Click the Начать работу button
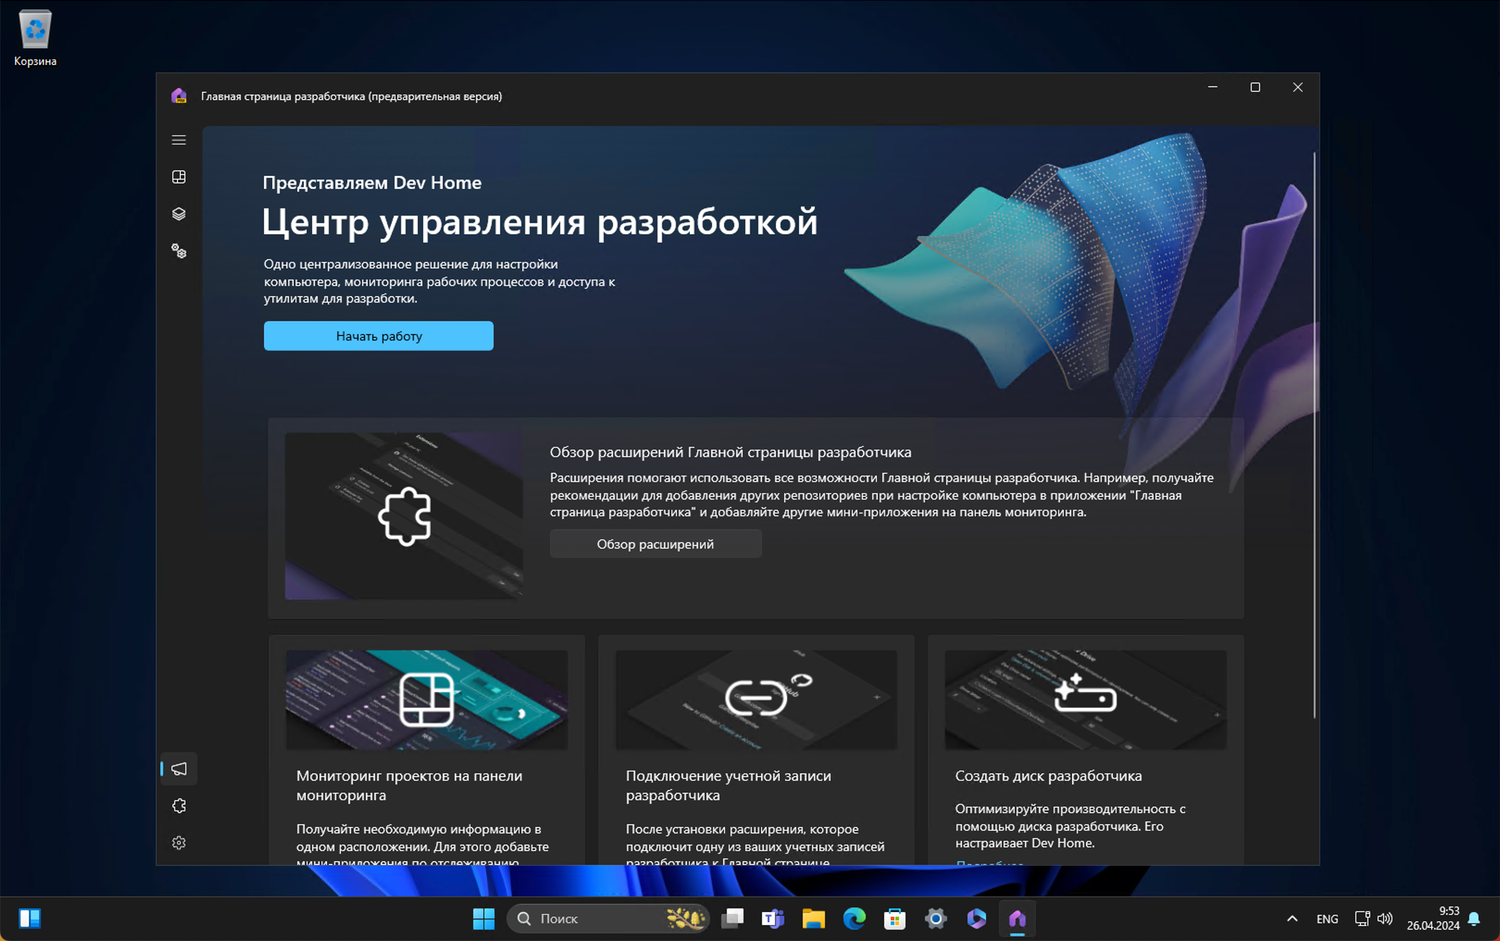1500x941 pixels. (379, 336)
